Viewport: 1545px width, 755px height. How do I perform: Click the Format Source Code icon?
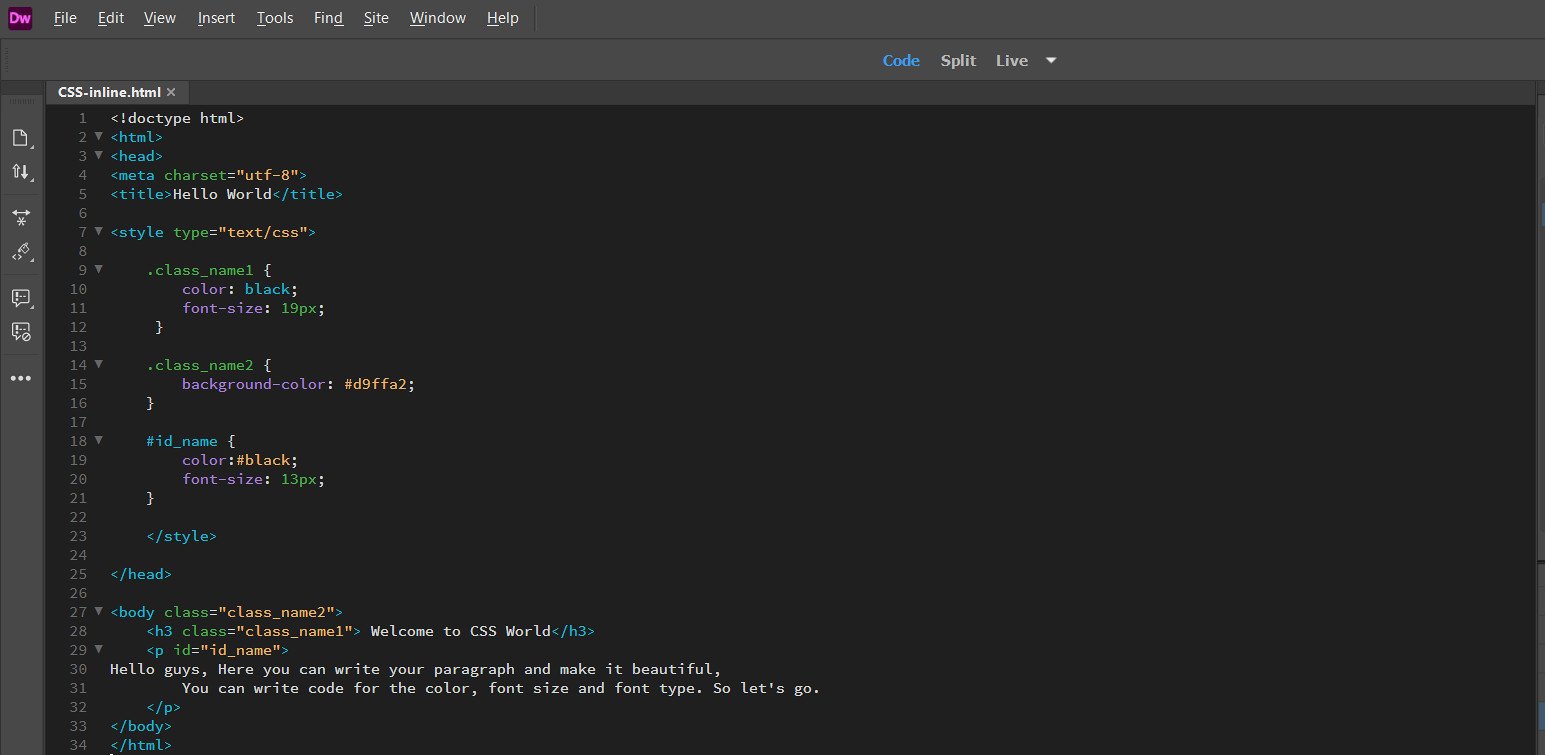point(21,252)
